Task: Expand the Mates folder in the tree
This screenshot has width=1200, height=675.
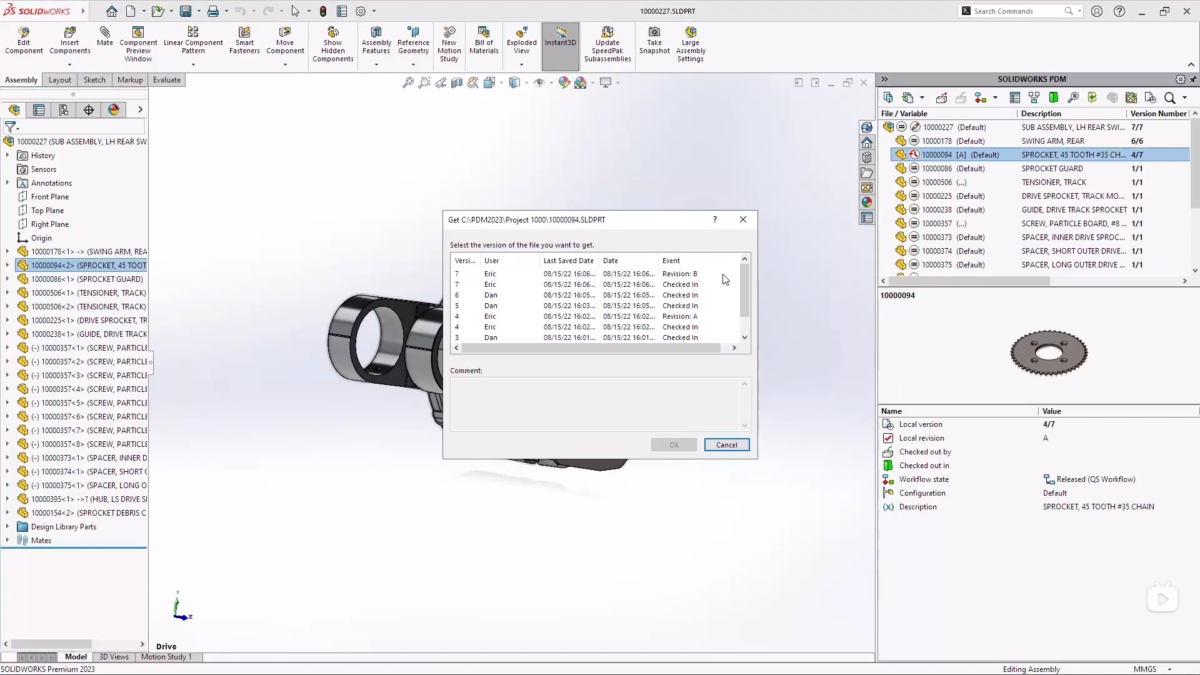Action: pyautogui.click(x=8, y=540)
